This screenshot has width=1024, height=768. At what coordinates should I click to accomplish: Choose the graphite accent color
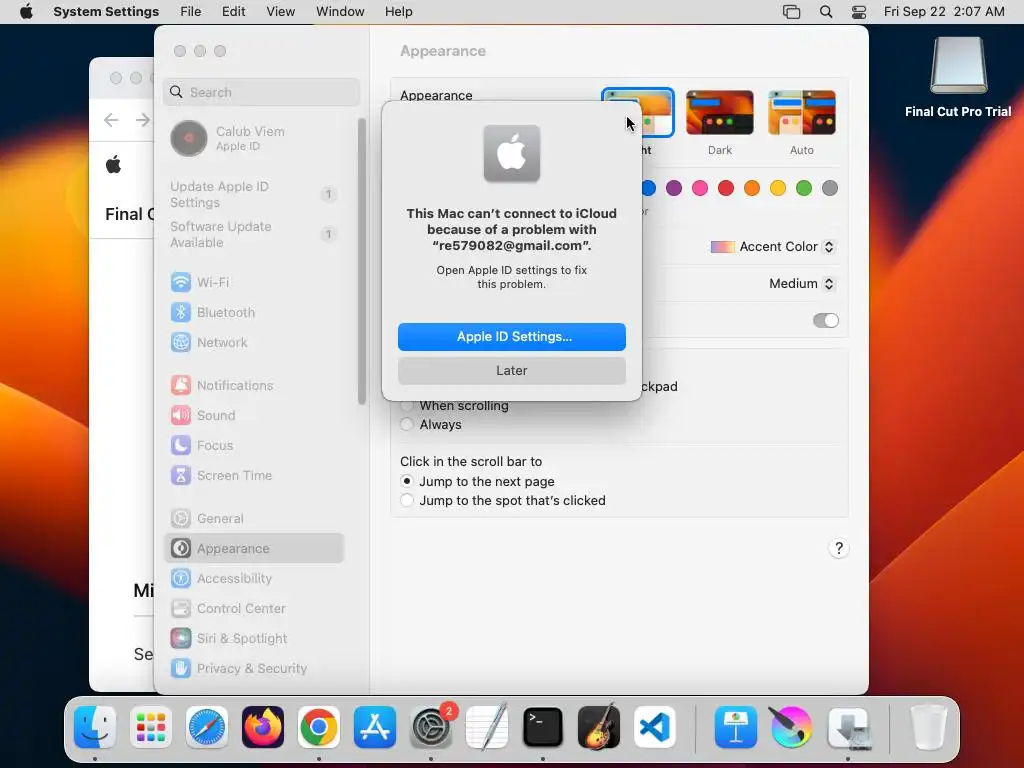tap(829, 188)
